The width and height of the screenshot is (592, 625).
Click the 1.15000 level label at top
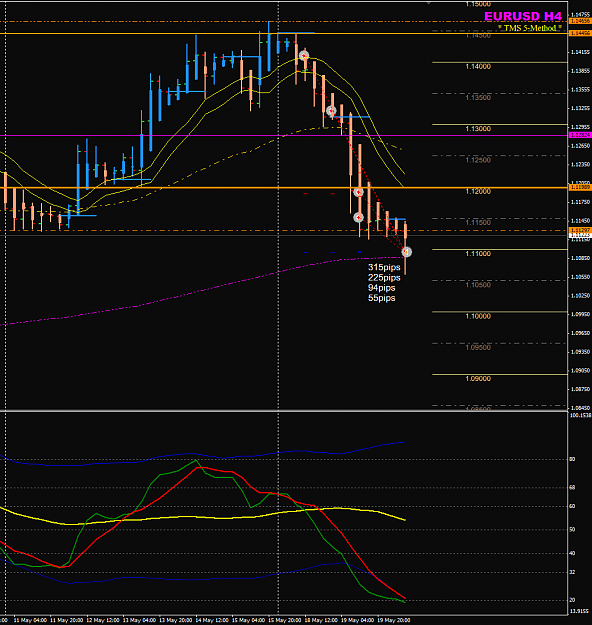[478, 4]
